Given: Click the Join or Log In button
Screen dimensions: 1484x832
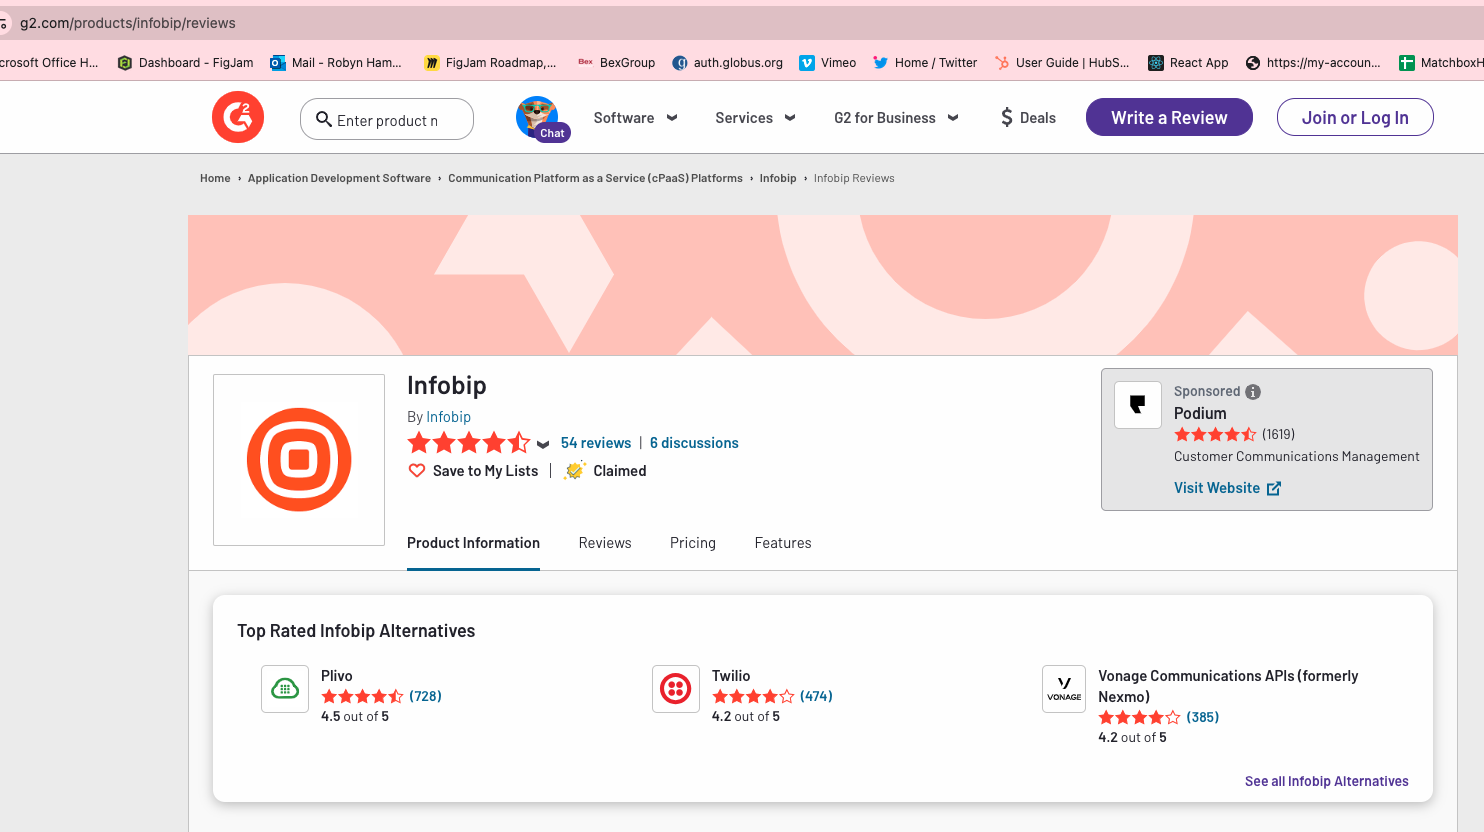Looking at the screenshot, I should (1355, 117).
